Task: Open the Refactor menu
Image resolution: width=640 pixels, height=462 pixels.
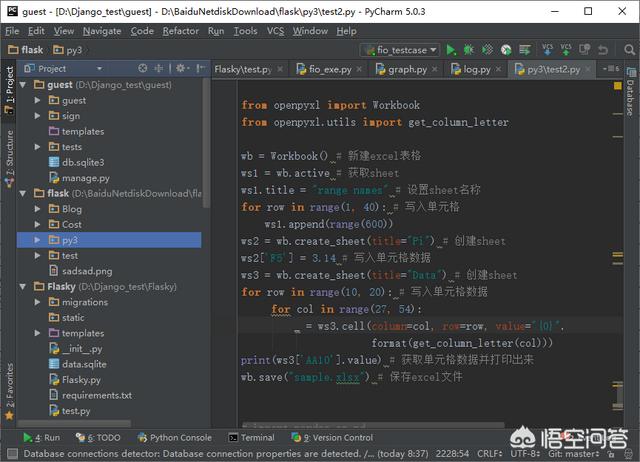Action: [x=180, y=31]
